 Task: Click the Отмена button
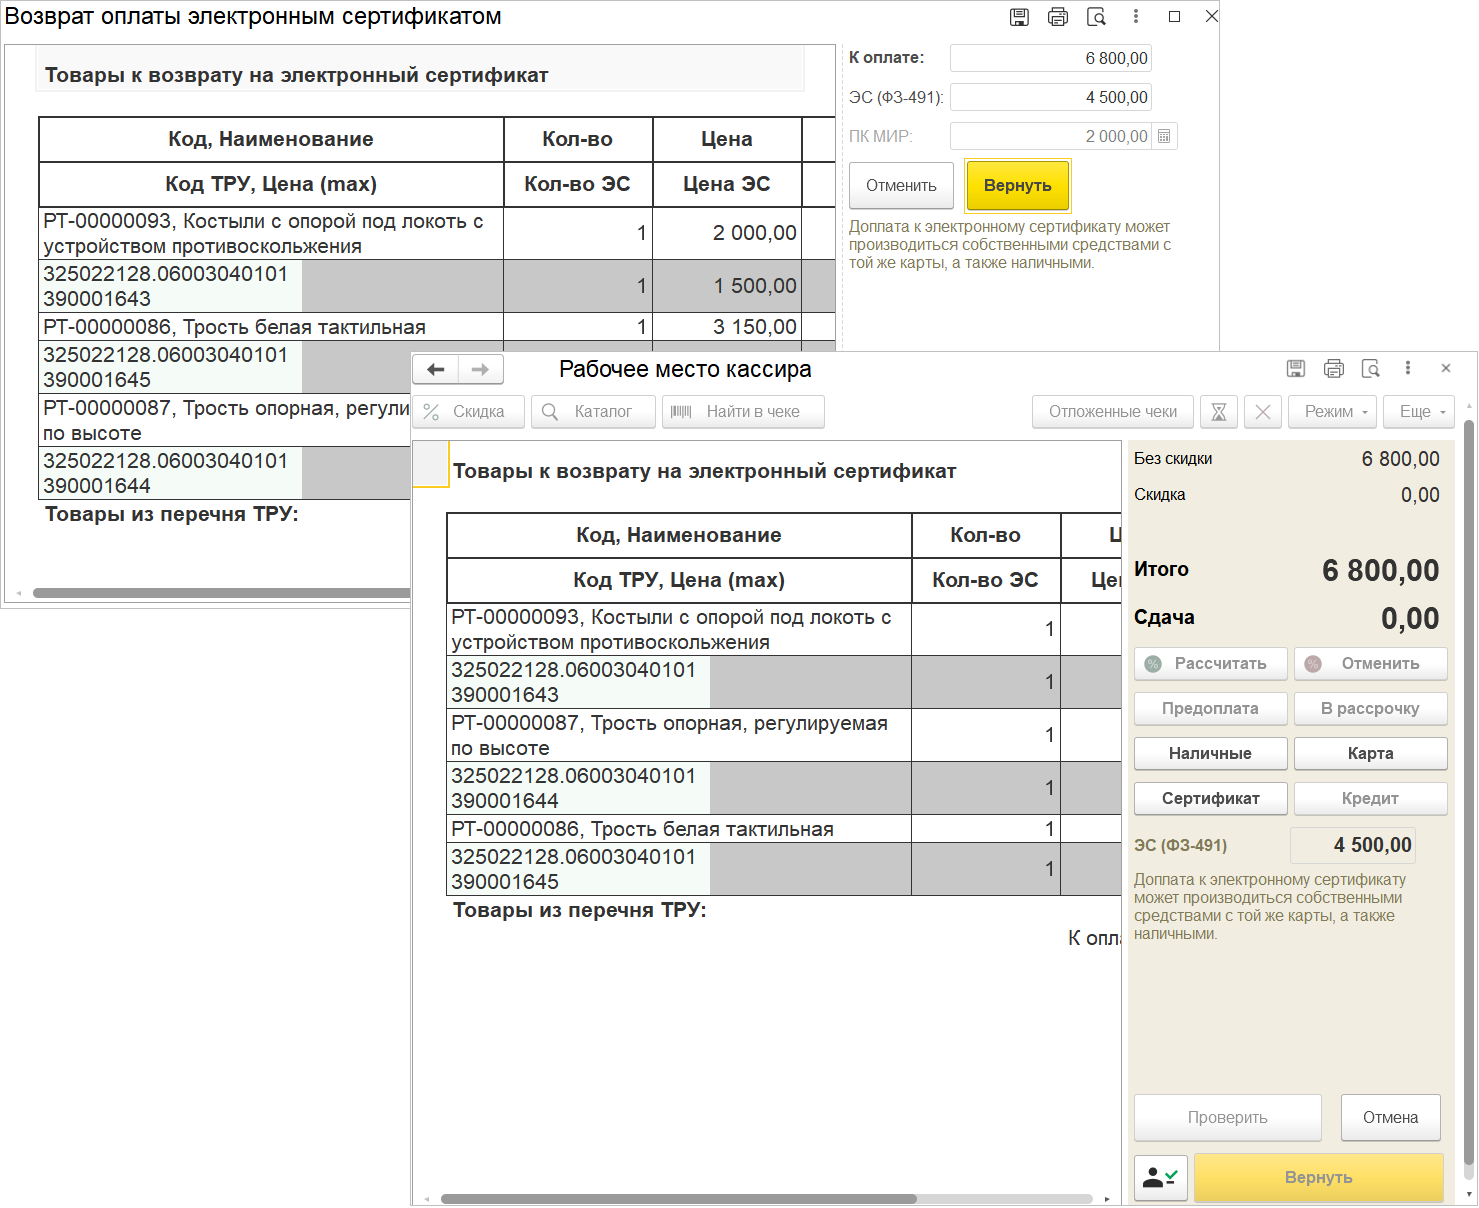click(x=1391, y=1118)
